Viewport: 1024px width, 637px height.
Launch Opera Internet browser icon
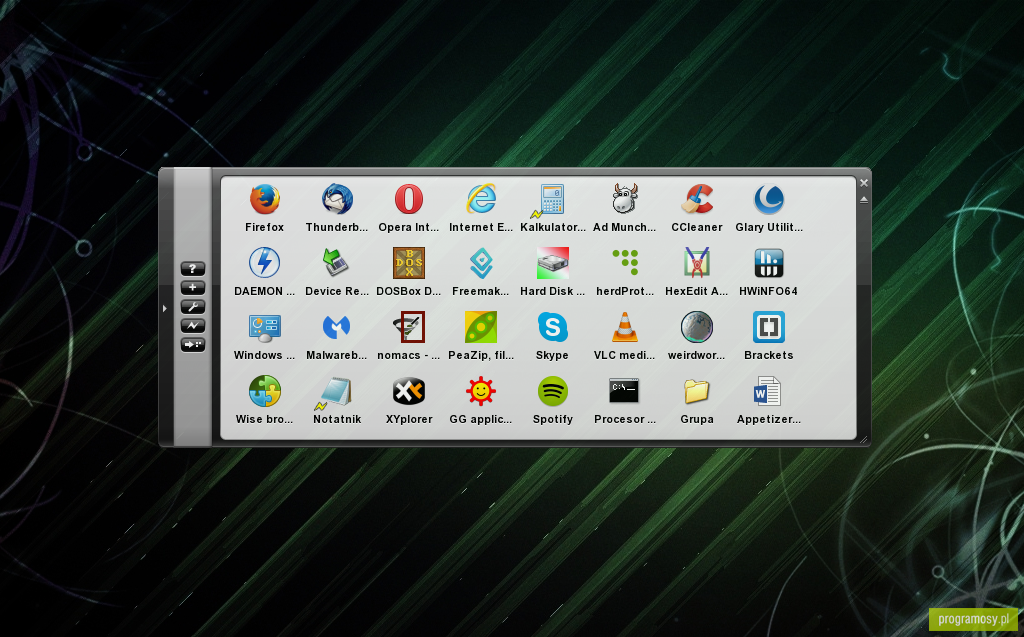(409, 199)
